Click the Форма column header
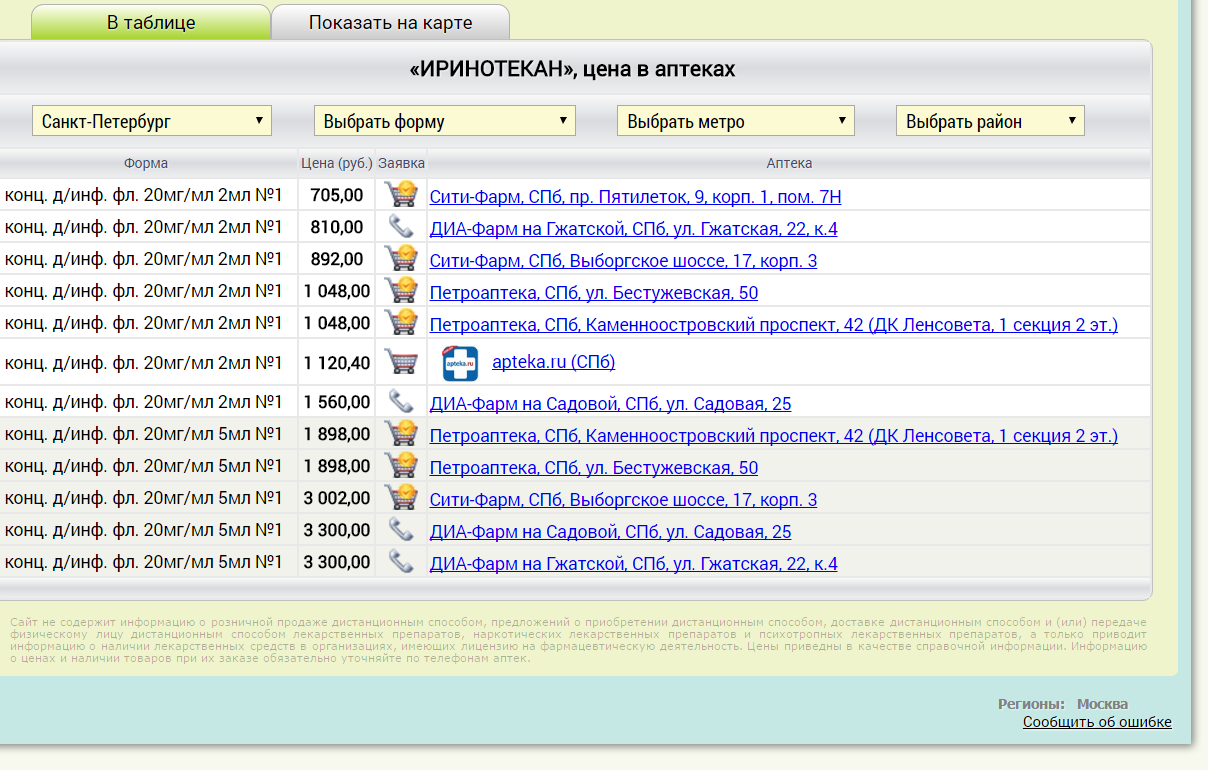1208x770 pixels. tap(146, 163)
